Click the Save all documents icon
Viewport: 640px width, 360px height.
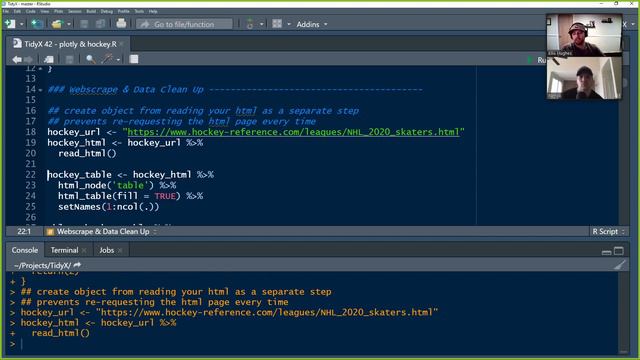tap(100, 24)
